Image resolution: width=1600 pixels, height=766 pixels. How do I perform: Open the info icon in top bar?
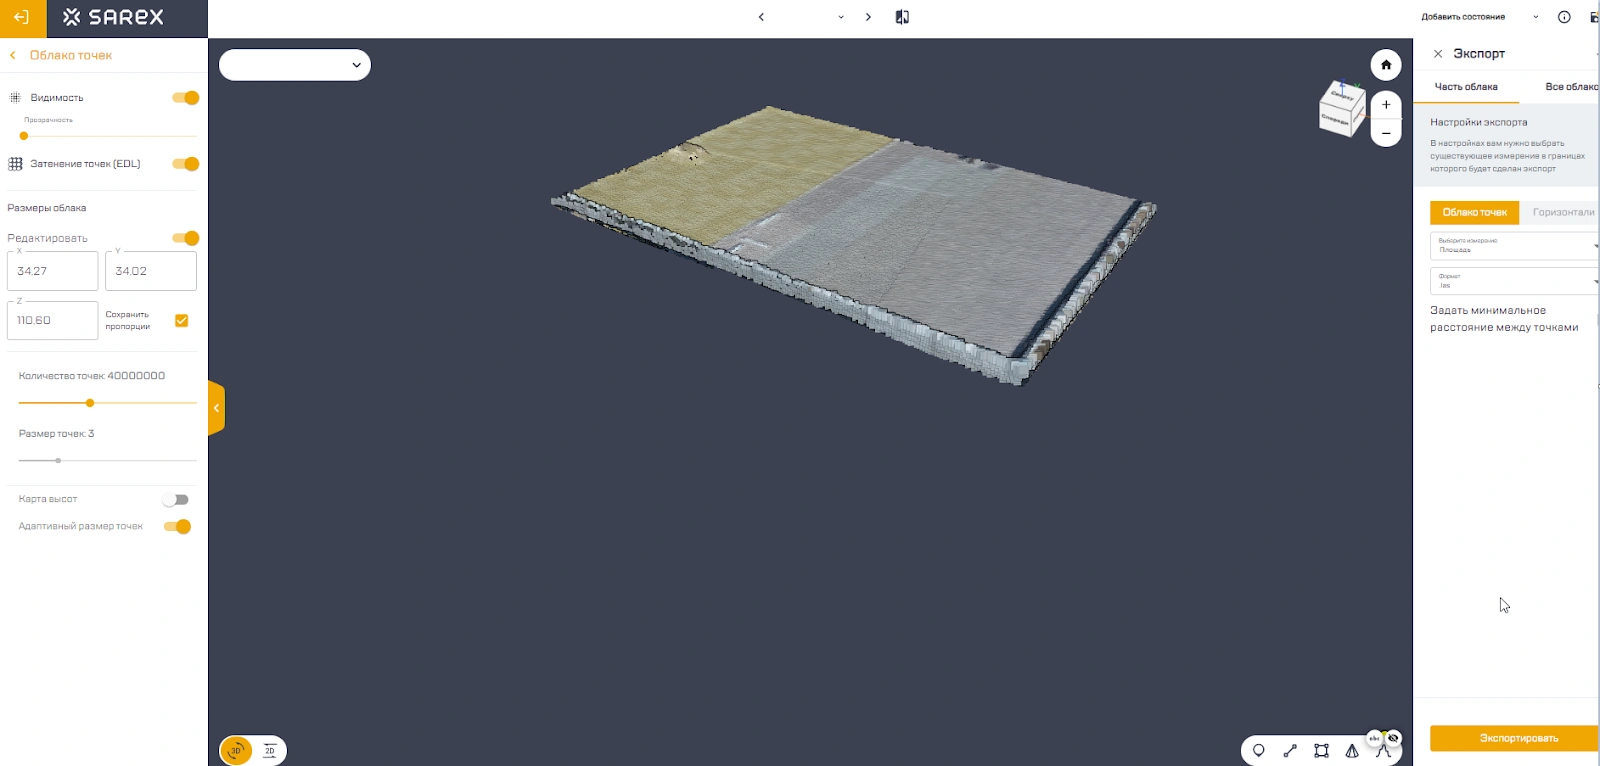click(x=1564, y=17)
